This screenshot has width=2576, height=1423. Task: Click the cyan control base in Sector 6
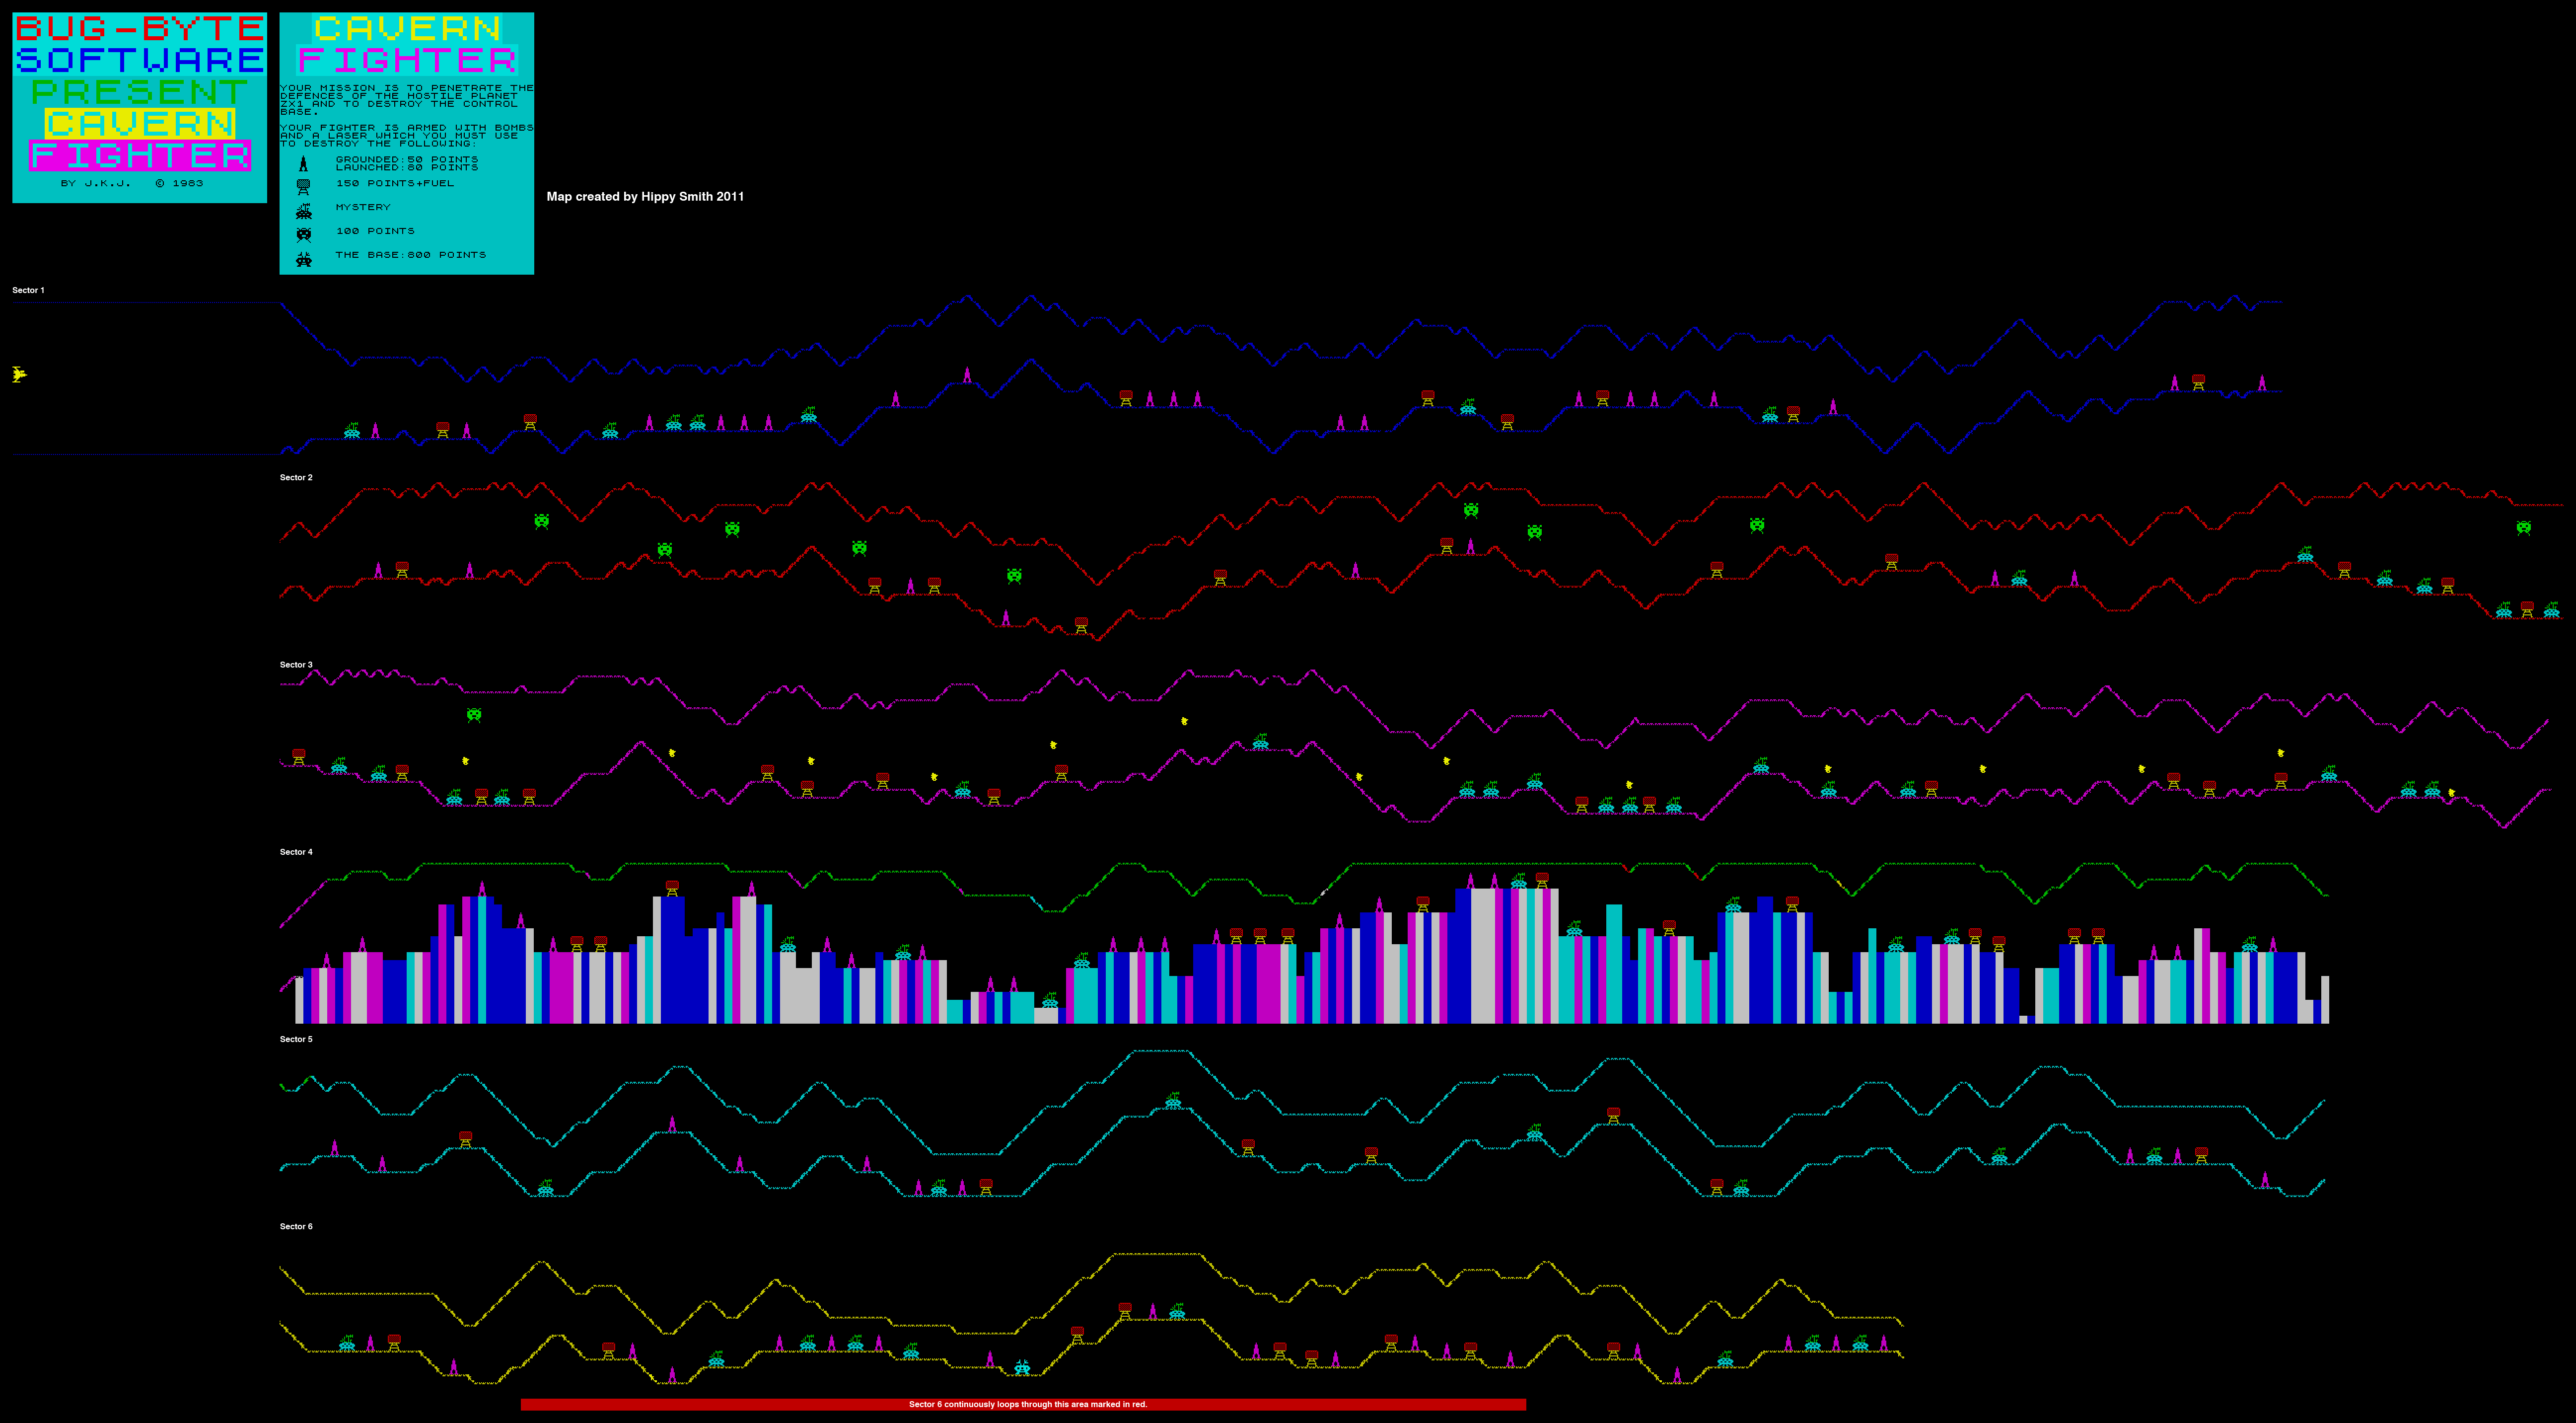pos(1022,1366)
